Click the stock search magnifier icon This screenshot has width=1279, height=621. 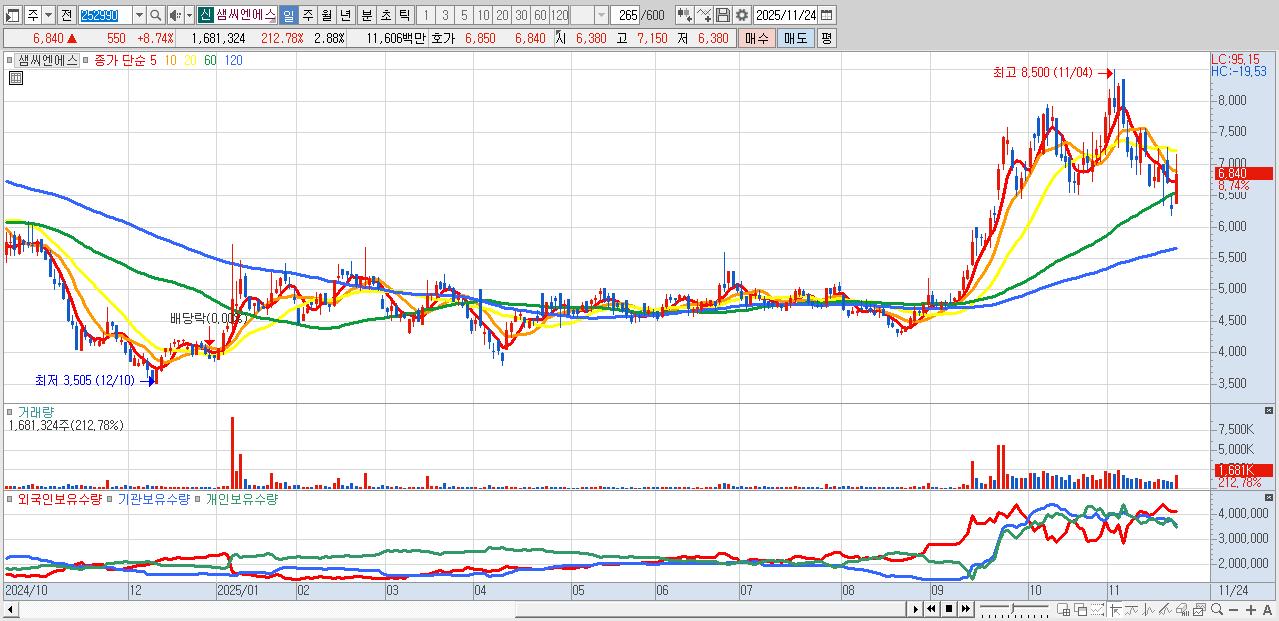pos(156,15)
